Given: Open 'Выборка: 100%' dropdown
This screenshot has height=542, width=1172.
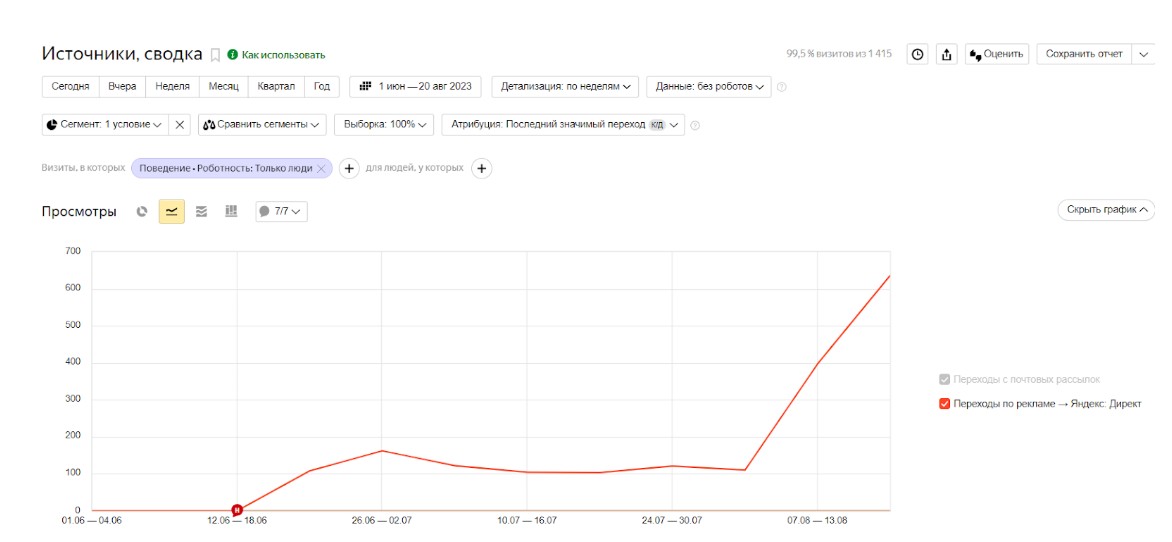Looking at the screenshot, I should tap(384, 125).
